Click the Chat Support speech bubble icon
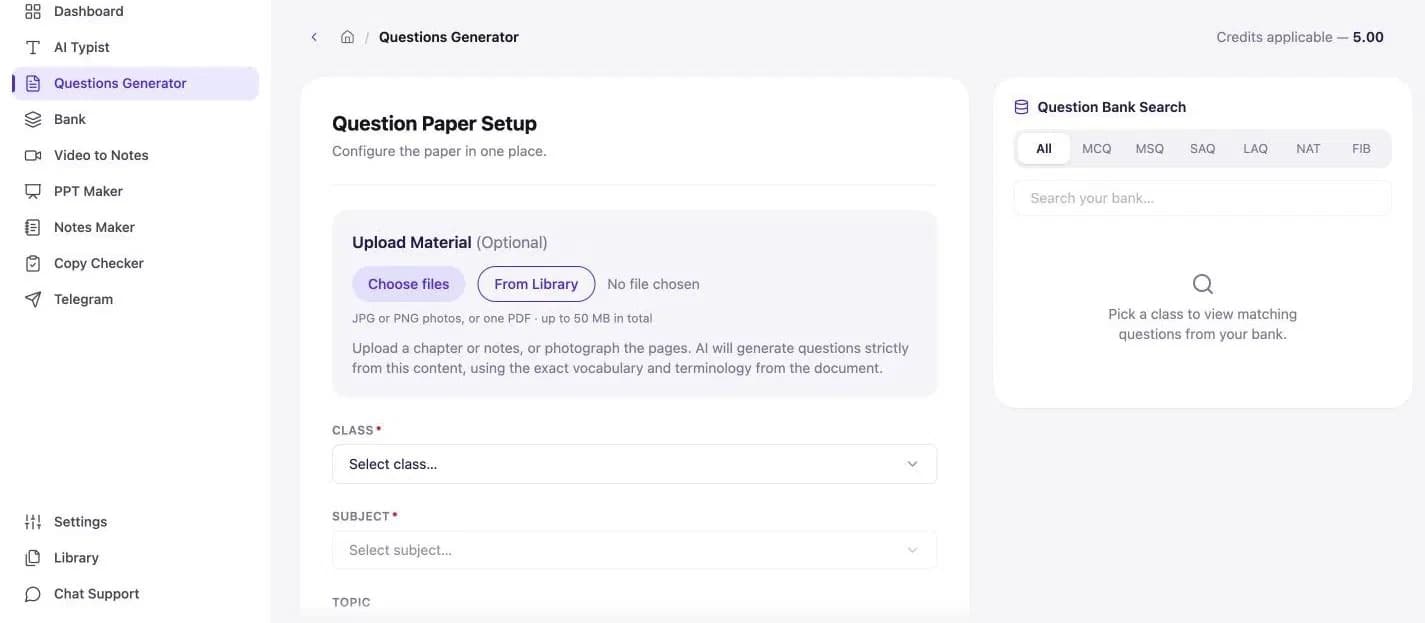The image size is (1425, 623). pyautogui.click(x=33, y=594)
